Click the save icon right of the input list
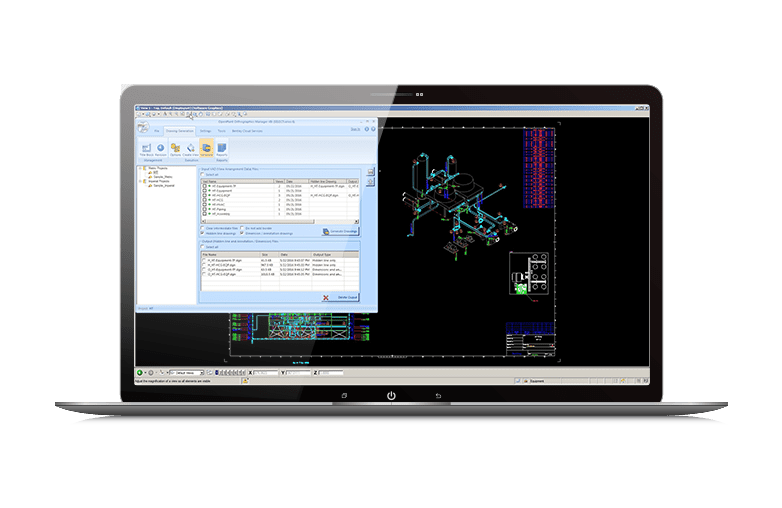The height and width of the screenshot is (508, 782). [x=370, y=172]
